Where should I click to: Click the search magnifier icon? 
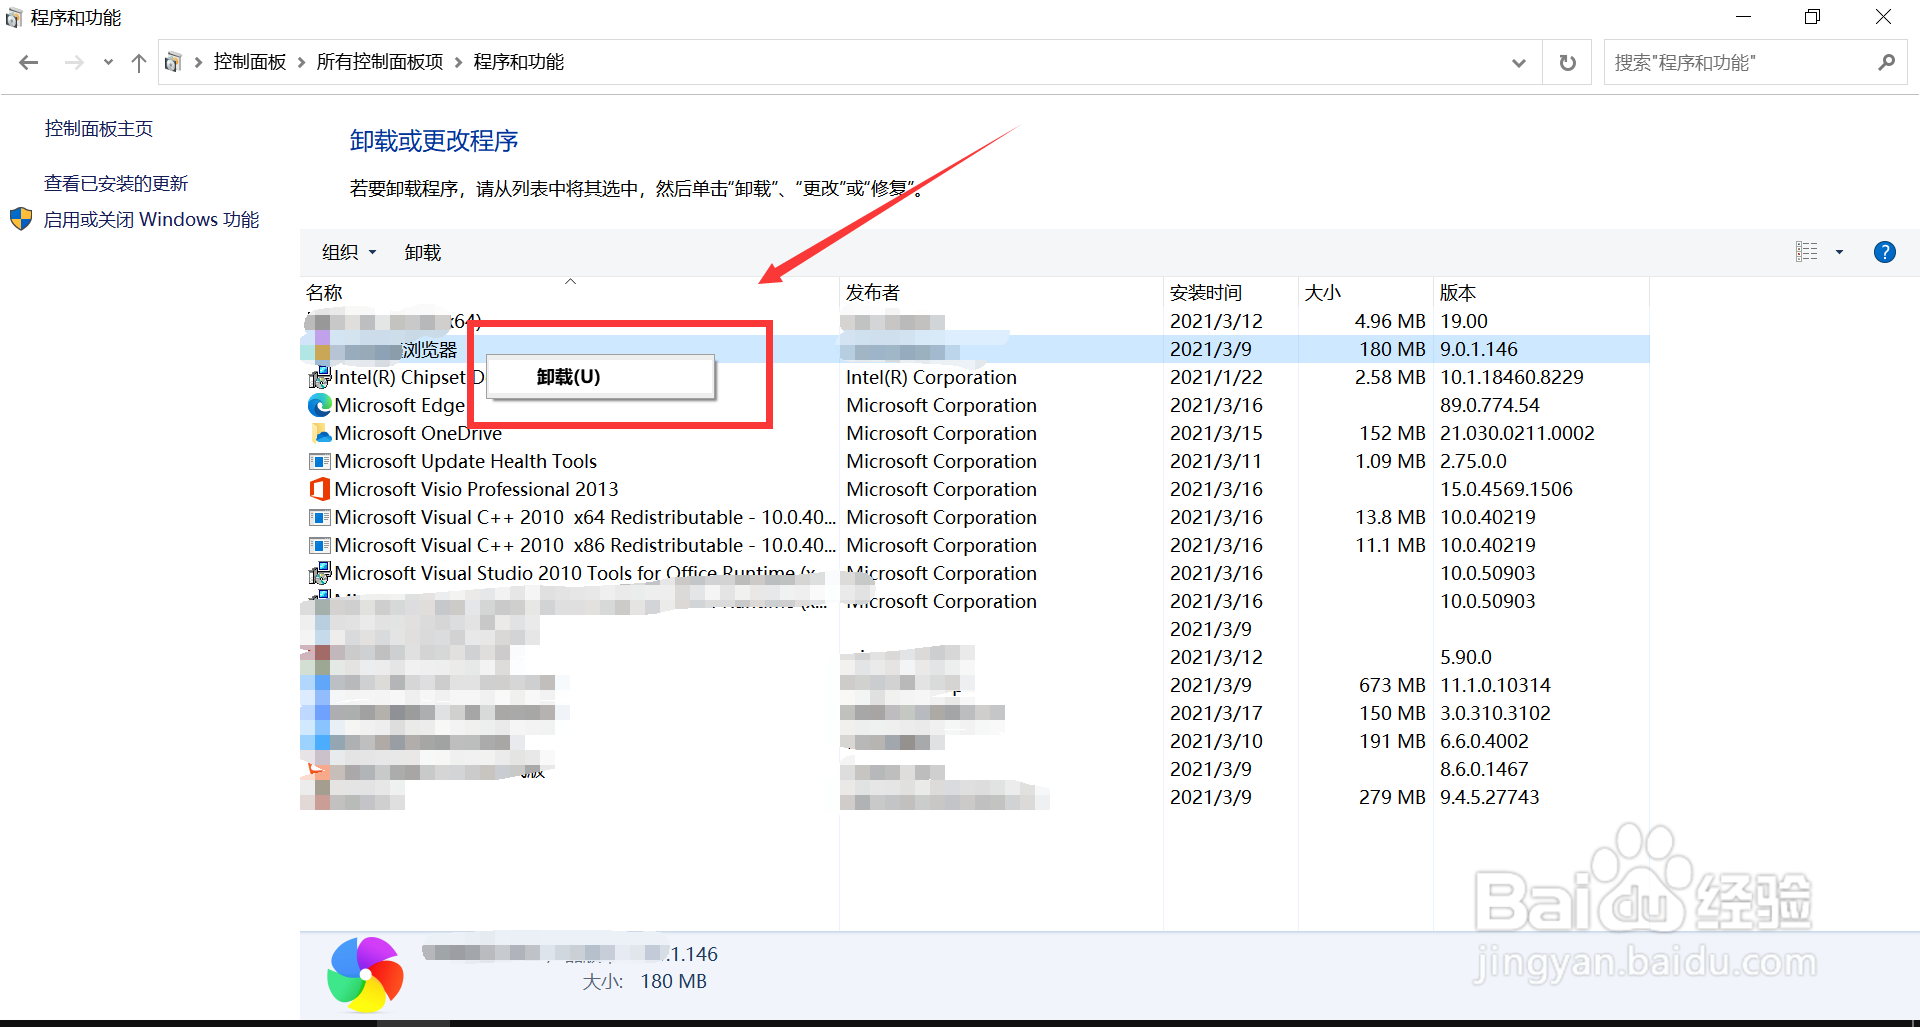click(1886, 63)
